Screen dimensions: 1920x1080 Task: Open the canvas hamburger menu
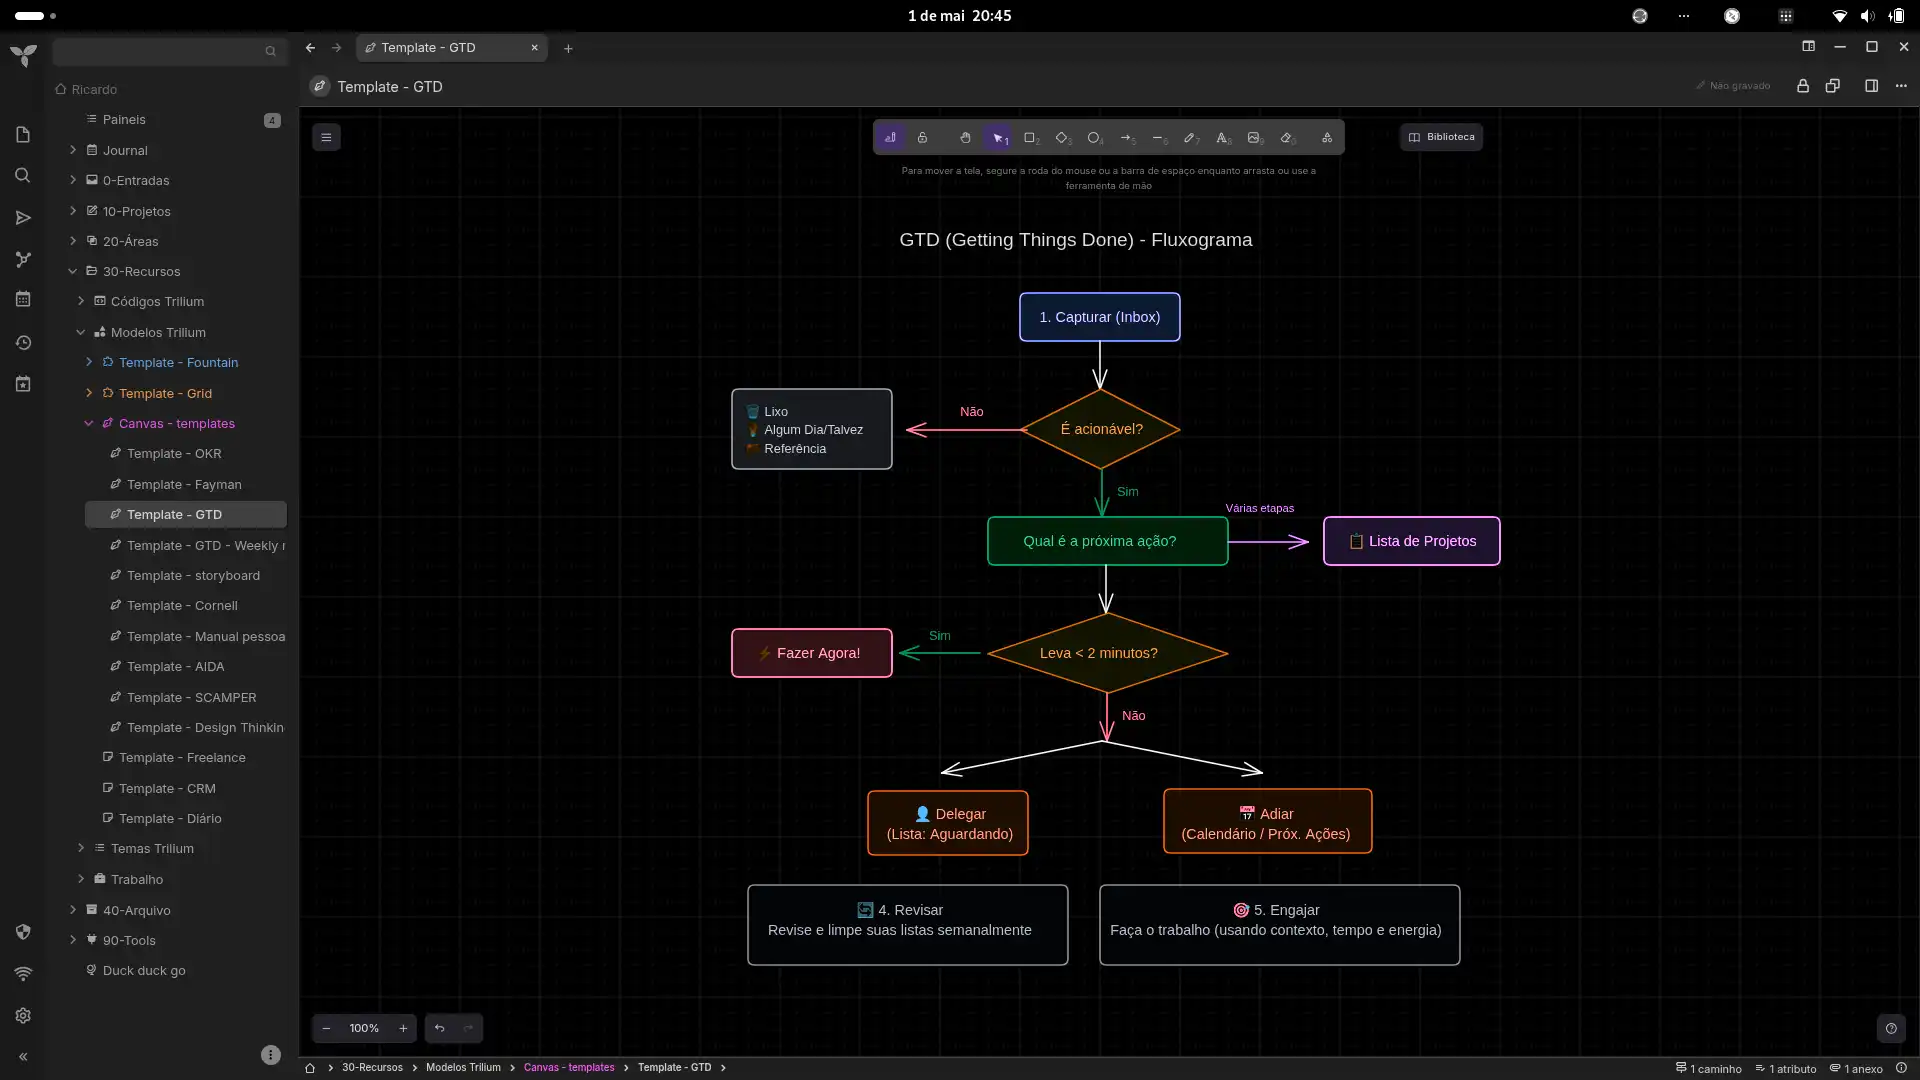pos(326,137)
